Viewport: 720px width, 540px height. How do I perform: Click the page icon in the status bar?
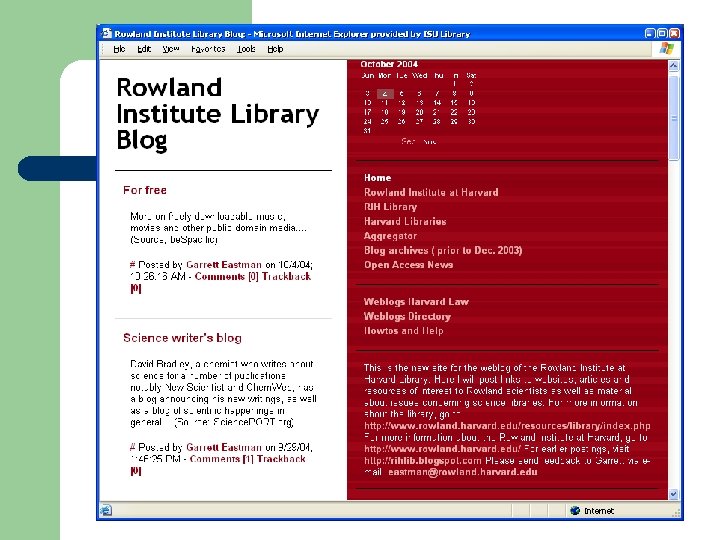tap(106, 510)
